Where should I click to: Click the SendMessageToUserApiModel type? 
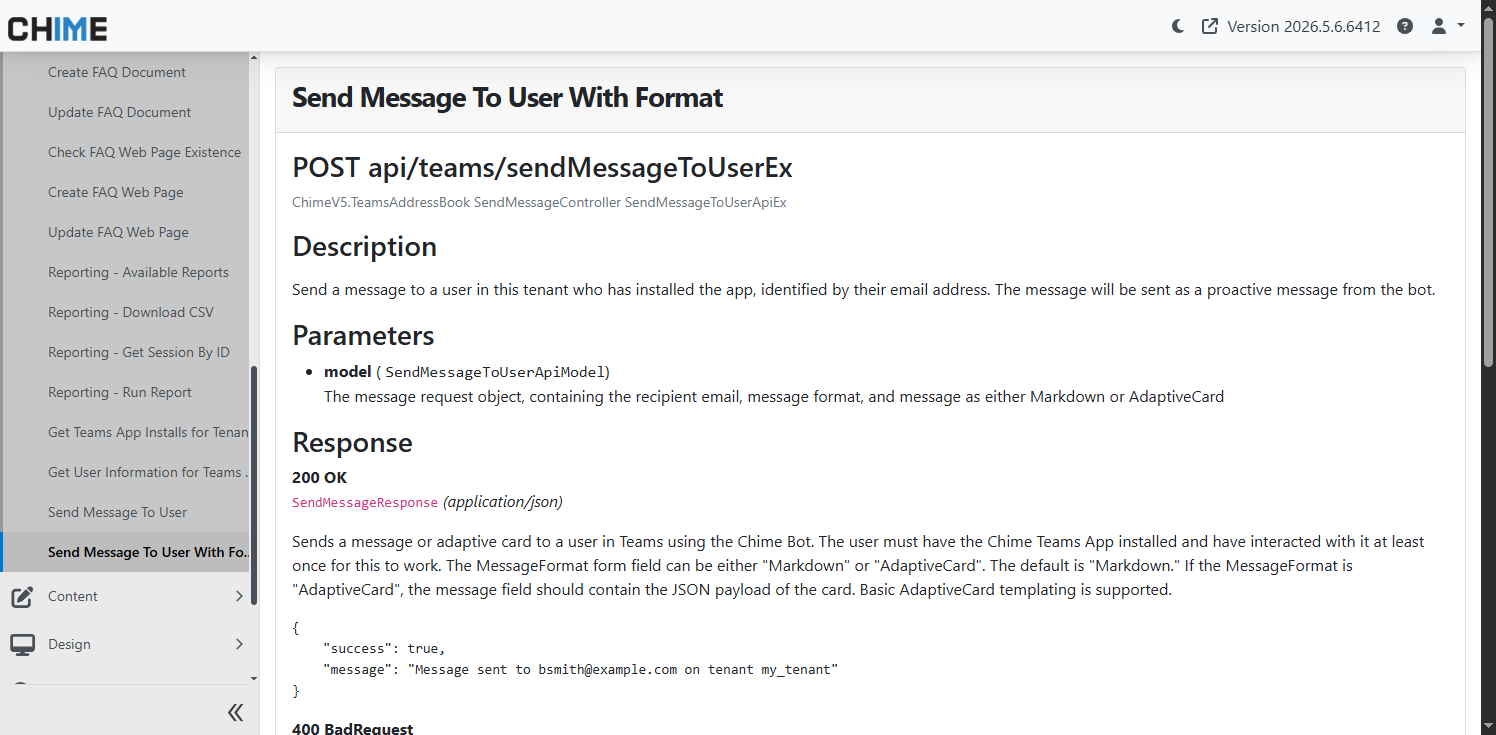pyautogui.click(x=496, y=372)
